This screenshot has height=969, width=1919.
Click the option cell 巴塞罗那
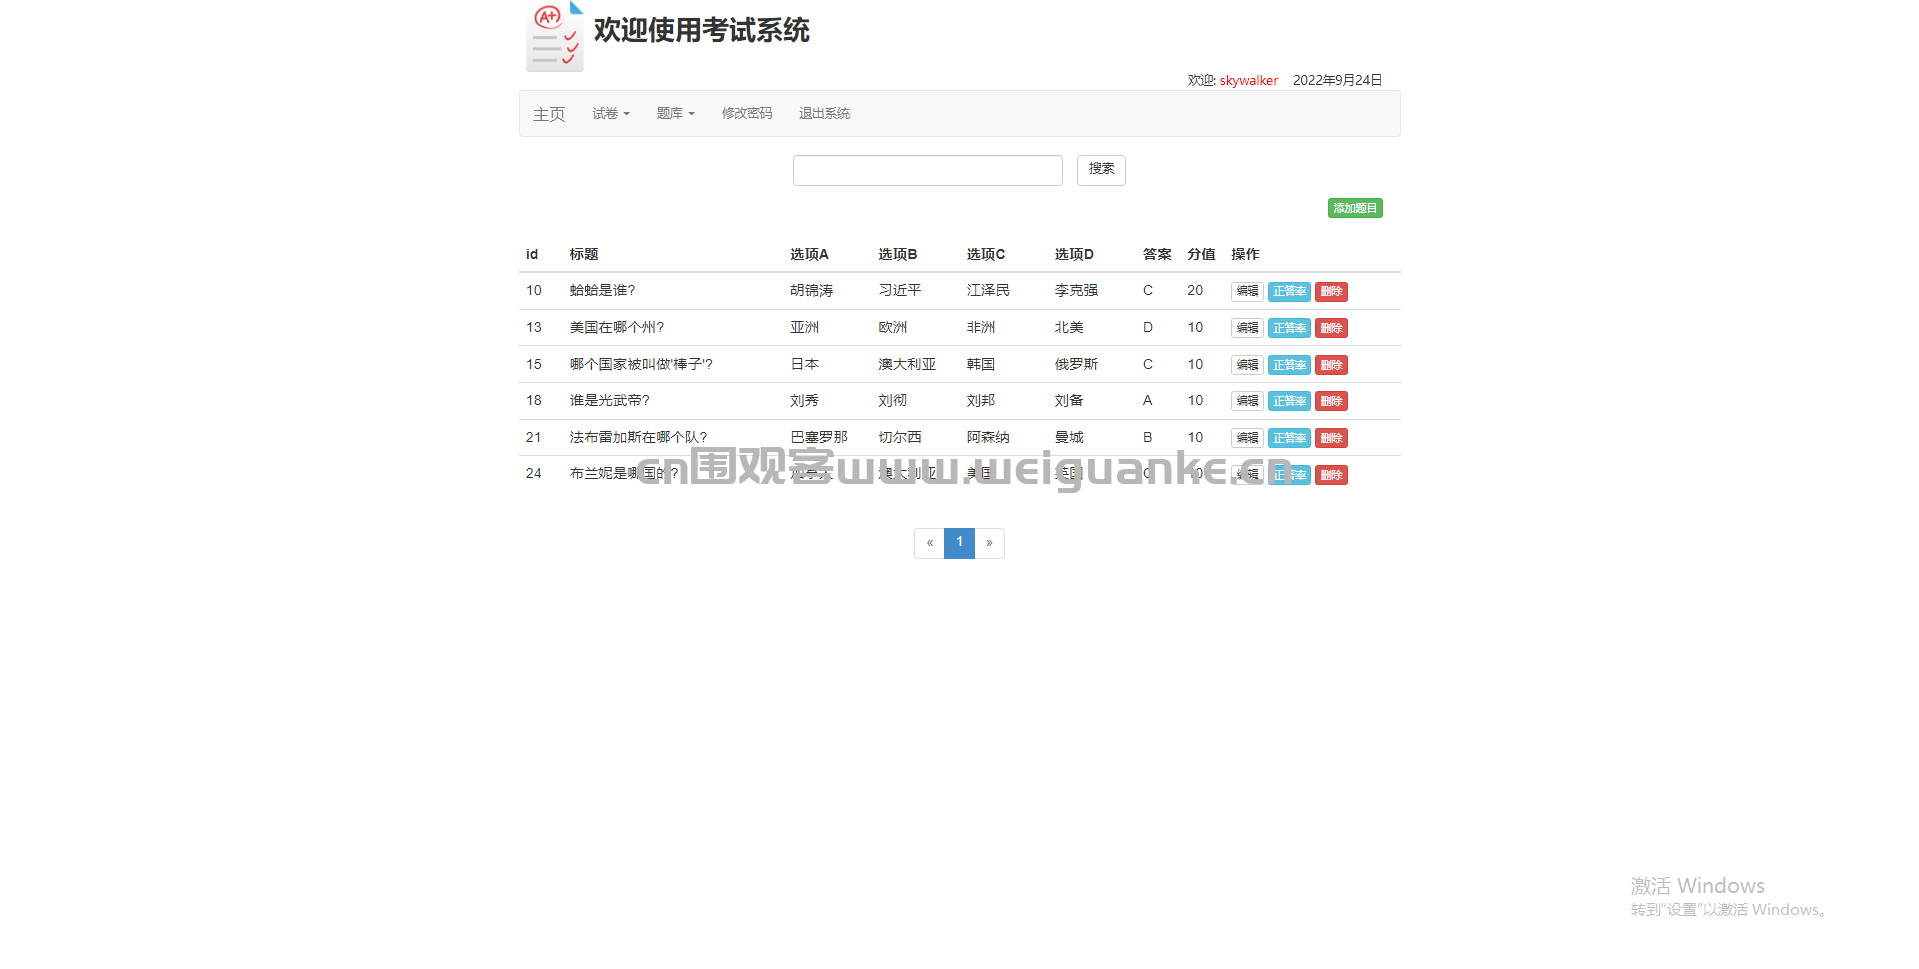coord(819,438)
